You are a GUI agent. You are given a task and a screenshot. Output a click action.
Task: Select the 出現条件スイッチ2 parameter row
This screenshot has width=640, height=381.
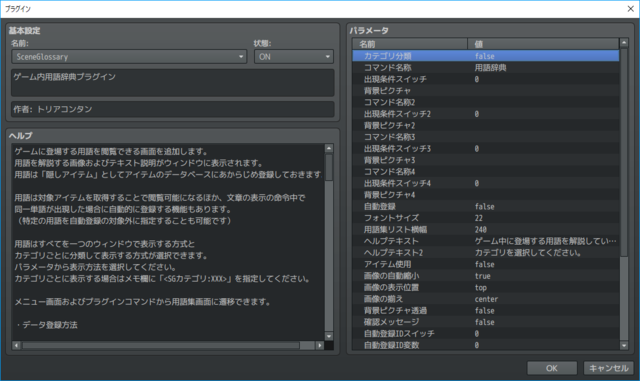pos(486,114)
